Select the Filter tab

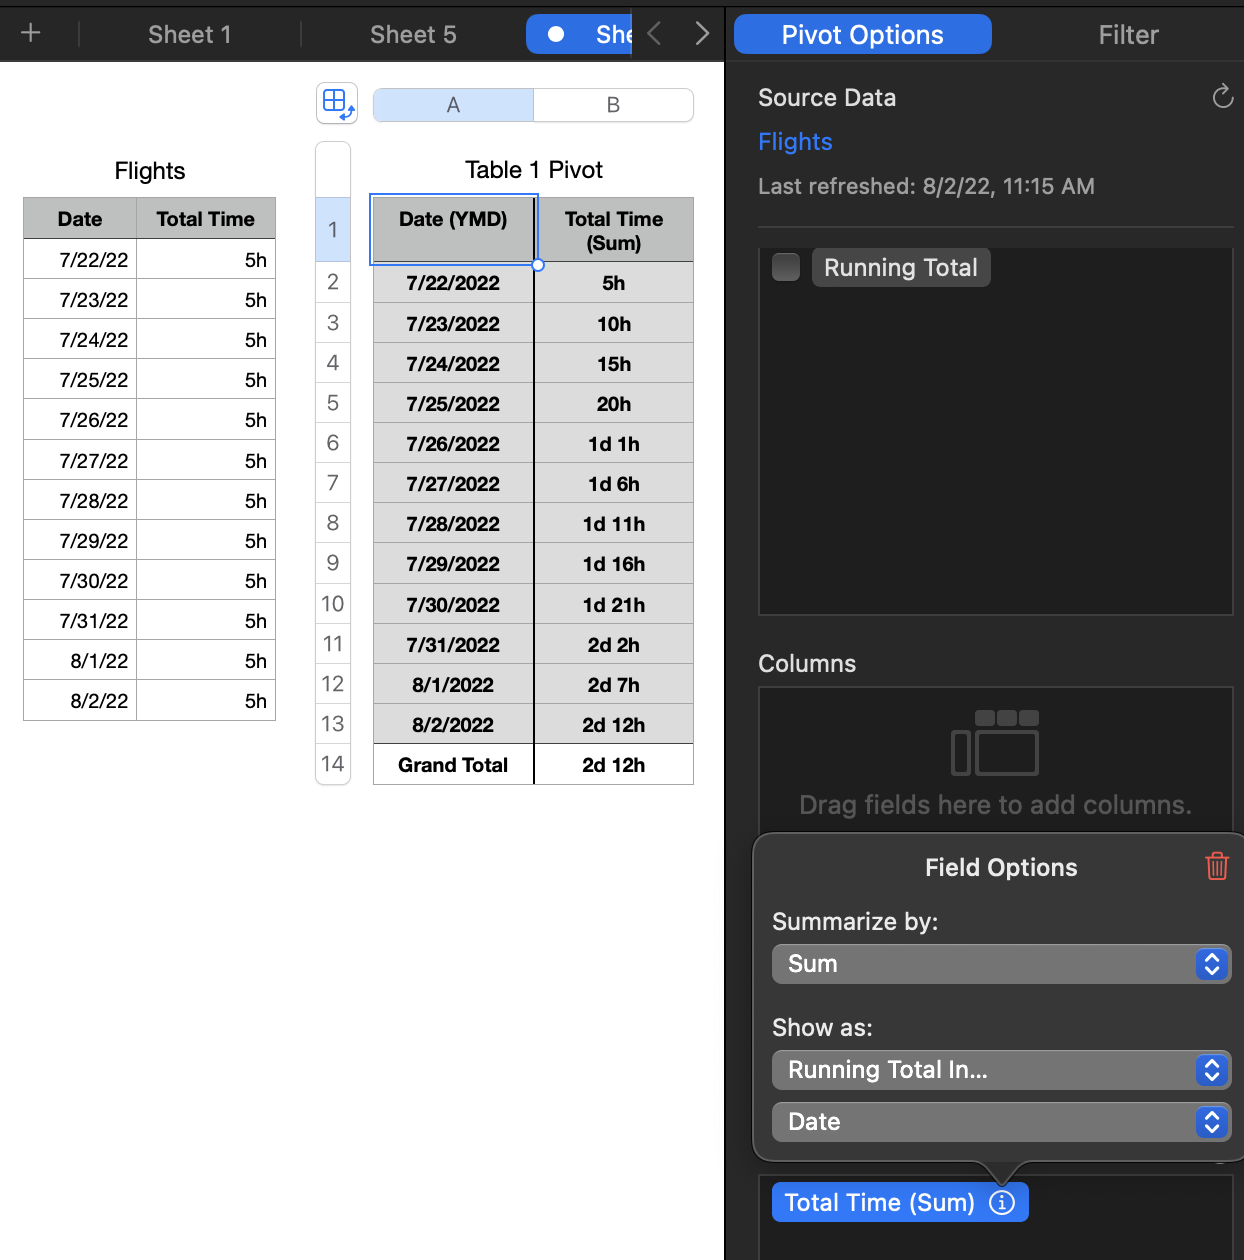(x=1128, y=34)
